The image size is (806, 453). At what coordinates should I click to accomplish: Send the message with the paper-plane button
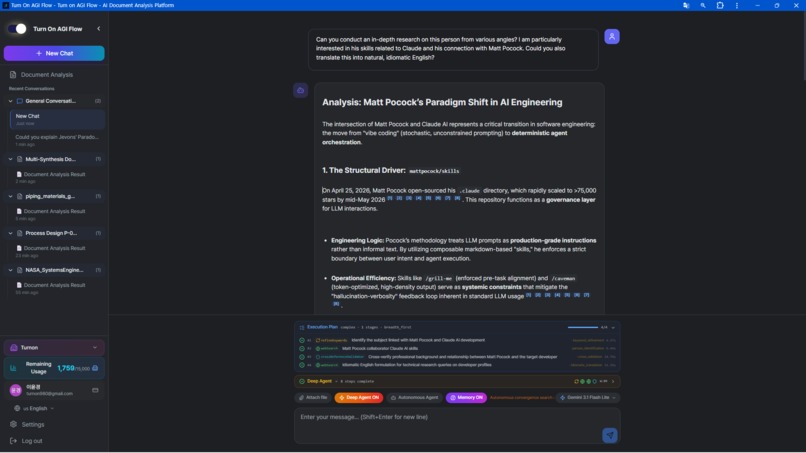point(610,436)
